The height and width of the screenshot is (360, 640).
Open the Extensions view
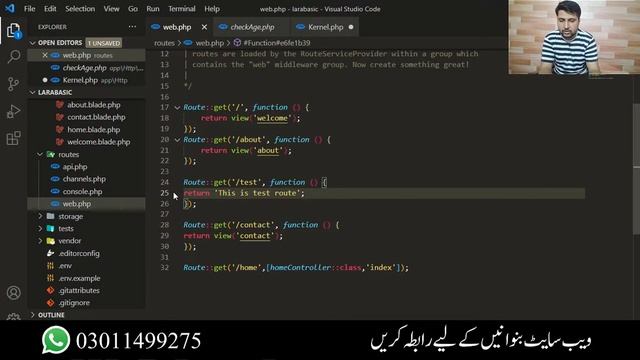pos(13,138)
